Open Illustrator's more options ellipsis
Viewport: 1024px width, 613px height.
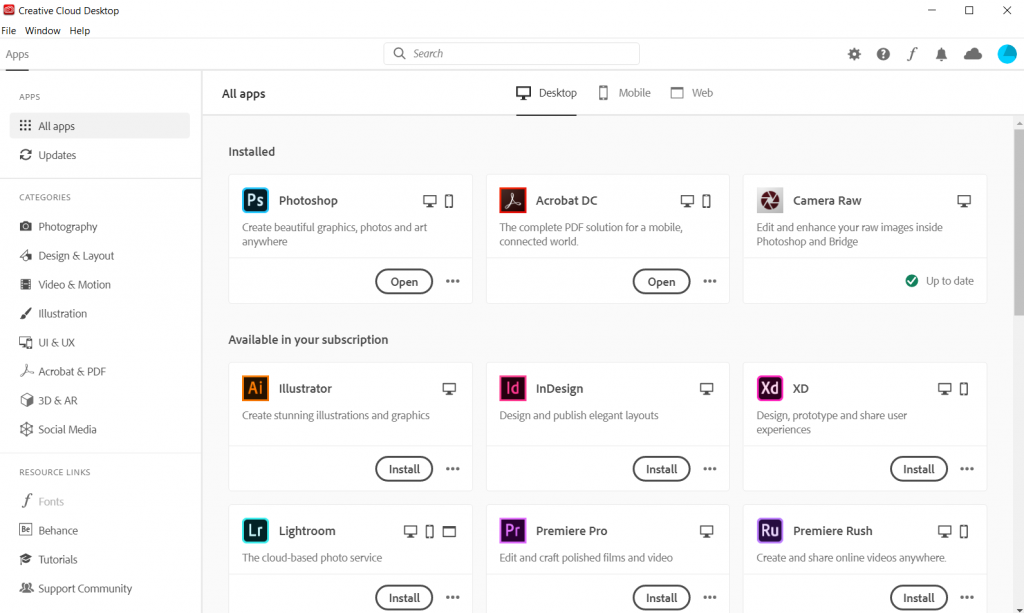[x=453, y=469]
